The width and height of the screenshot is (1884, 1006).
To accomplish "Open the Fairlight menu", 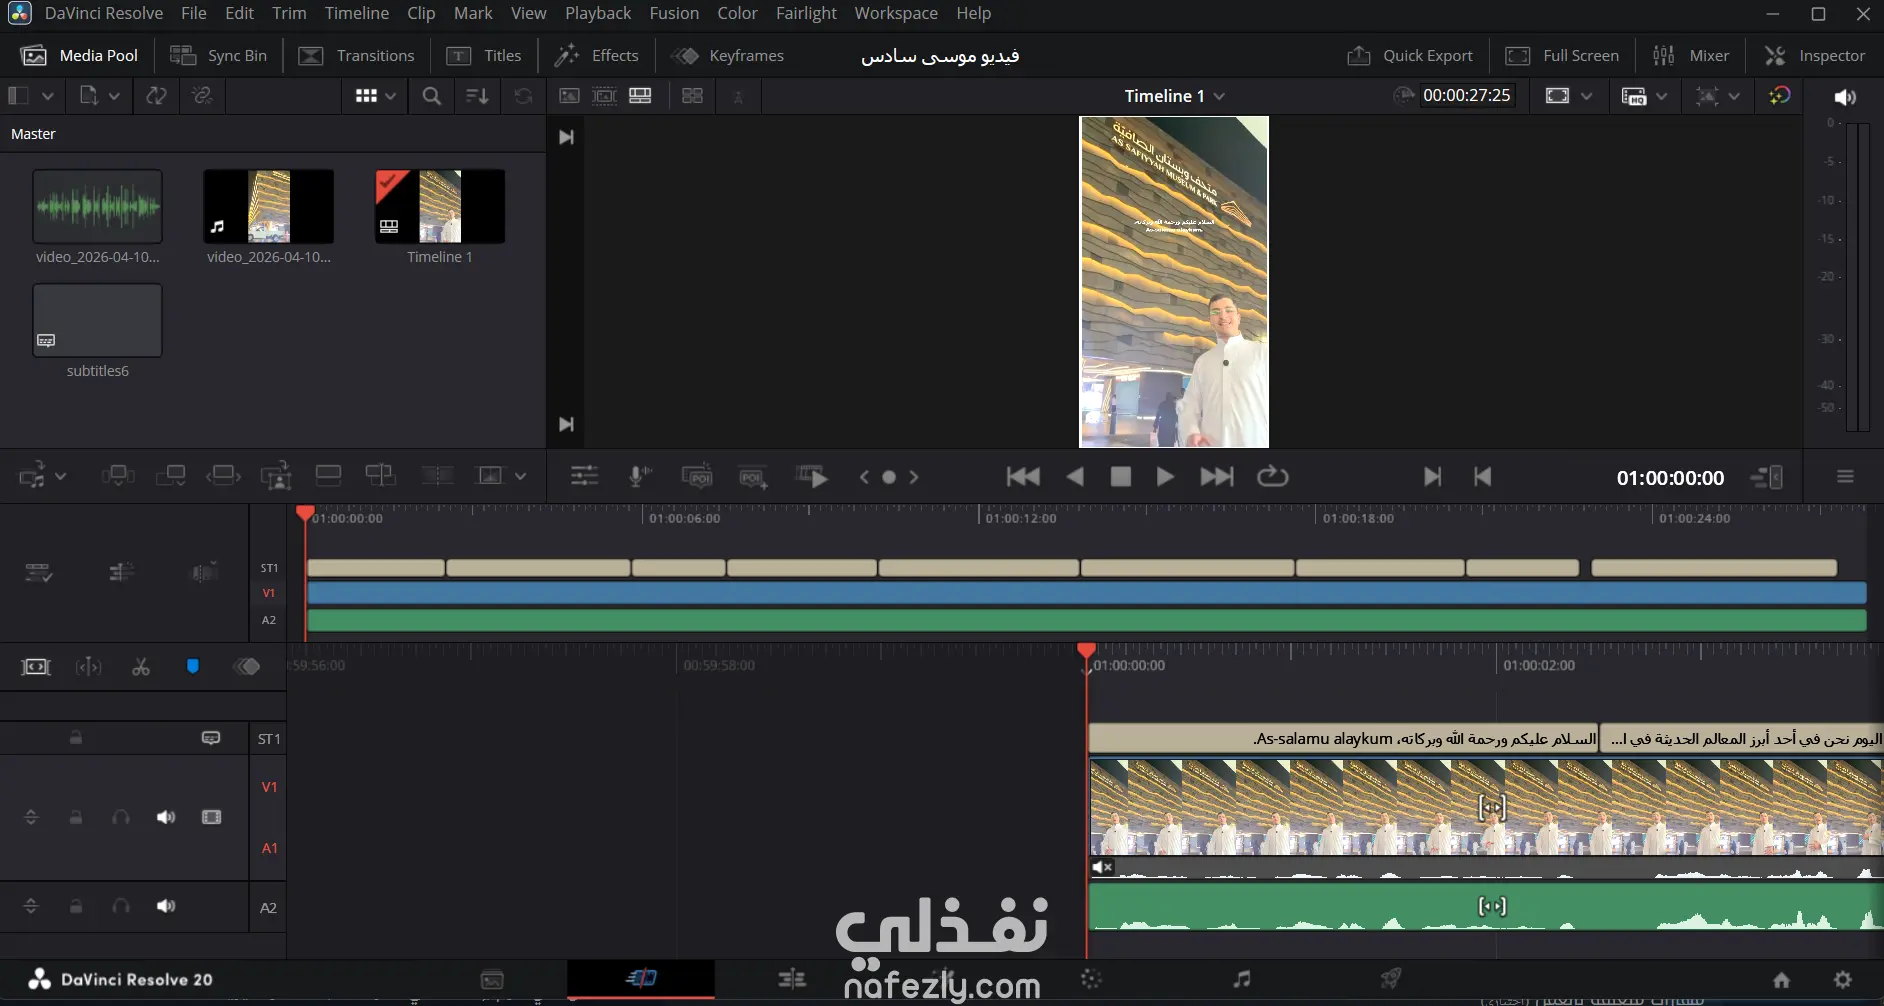I will pos(806,13).
